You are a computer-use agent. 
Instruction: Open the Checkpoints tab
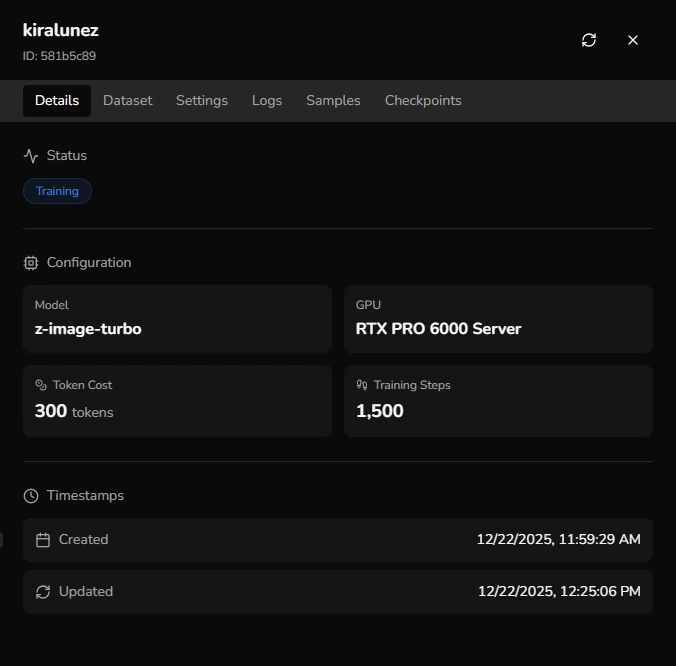pos(423,101)
